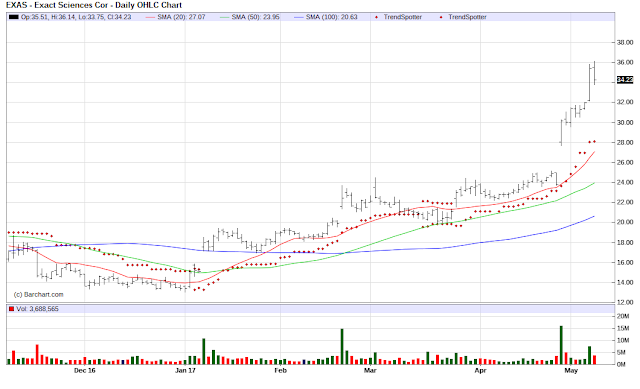Image resolution: width=640 pixels, height=389 pixels.
Task: Click the 5M volume axis label
Action: point(621,352)
